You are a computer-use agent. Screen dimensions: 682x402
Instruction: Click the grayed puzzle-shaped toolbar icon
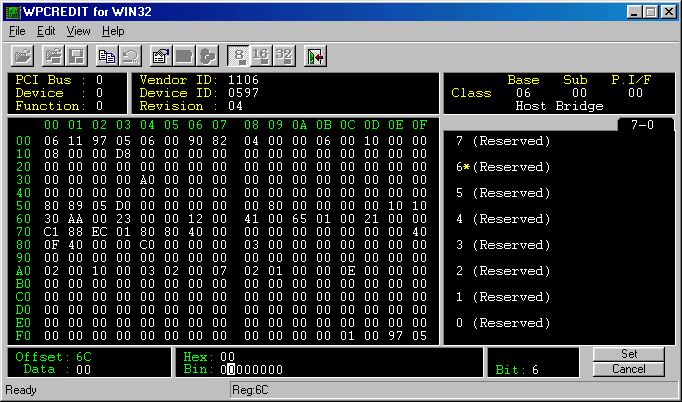[x=207, y=56]
